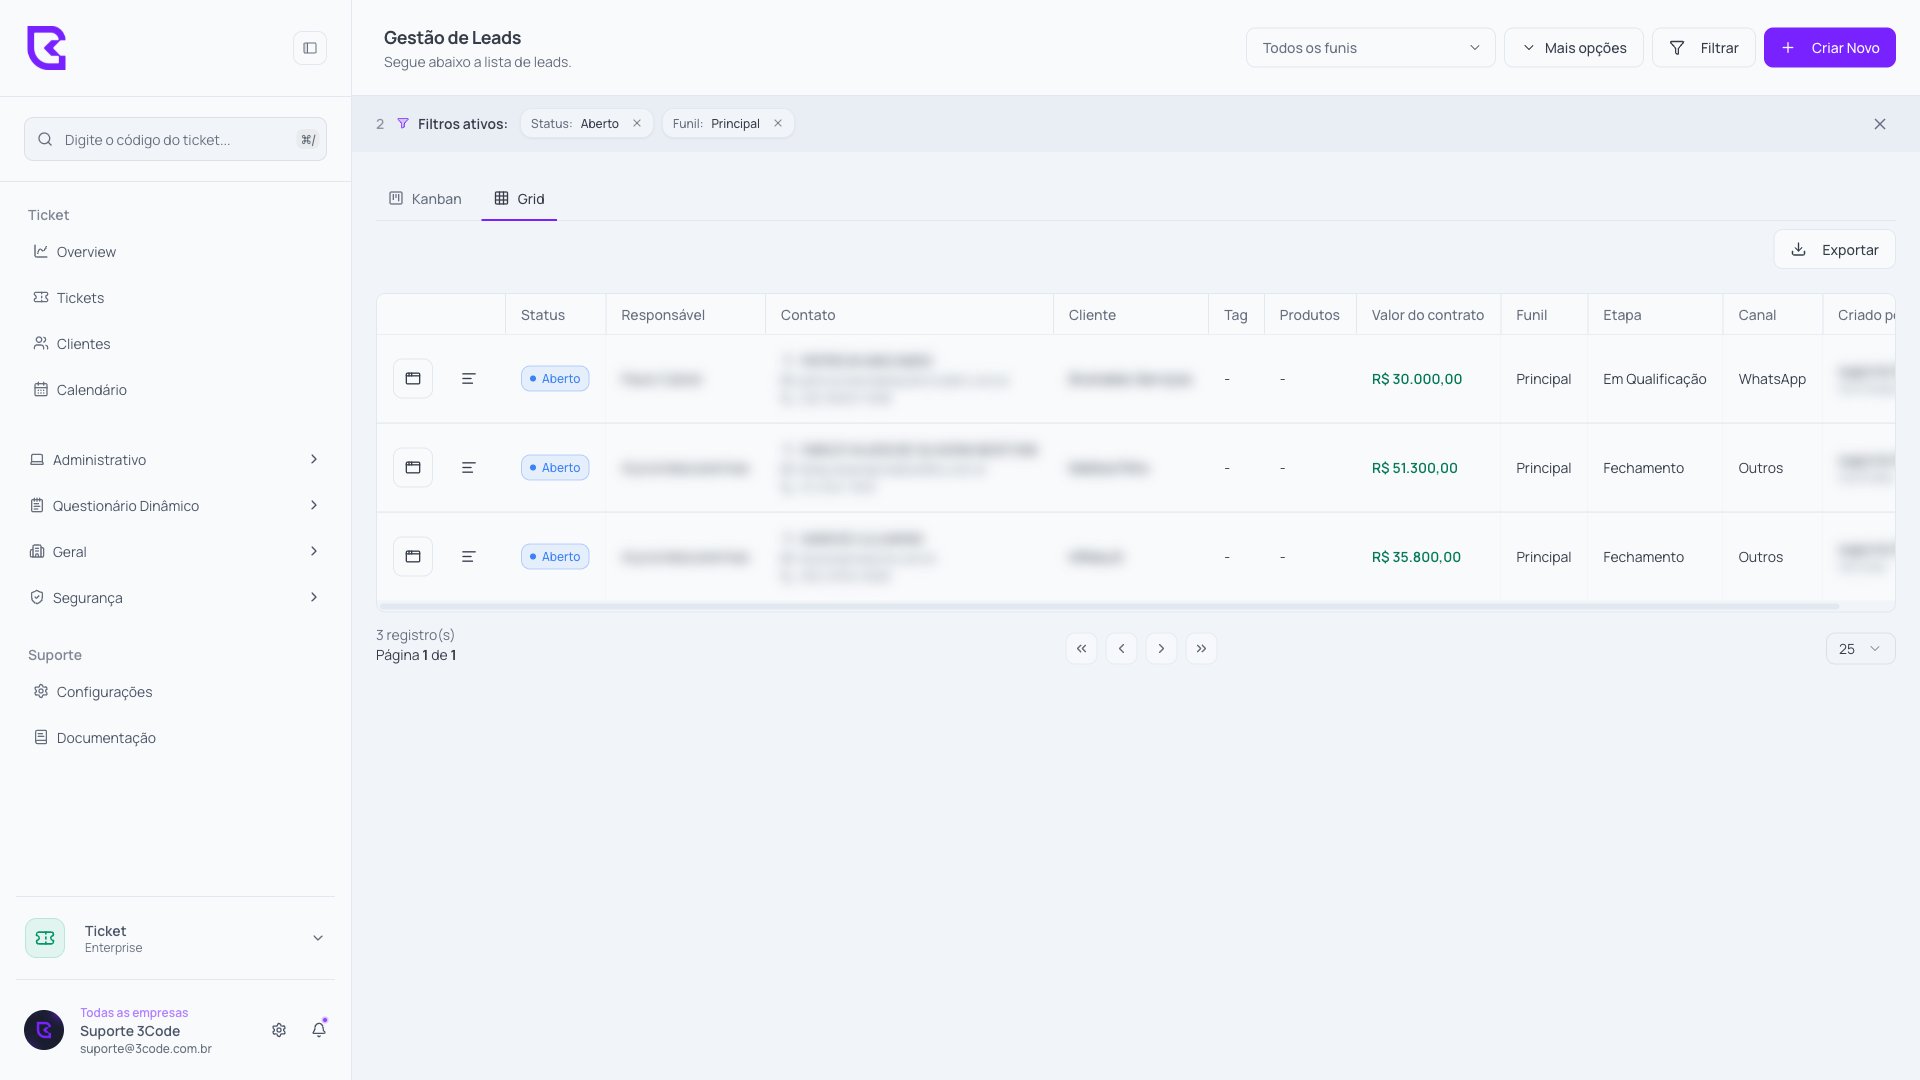This screenshot has height=1080, width=1920.
Task: Click the Filtros ativos funnel icon
Action: (x=403, y=124)
